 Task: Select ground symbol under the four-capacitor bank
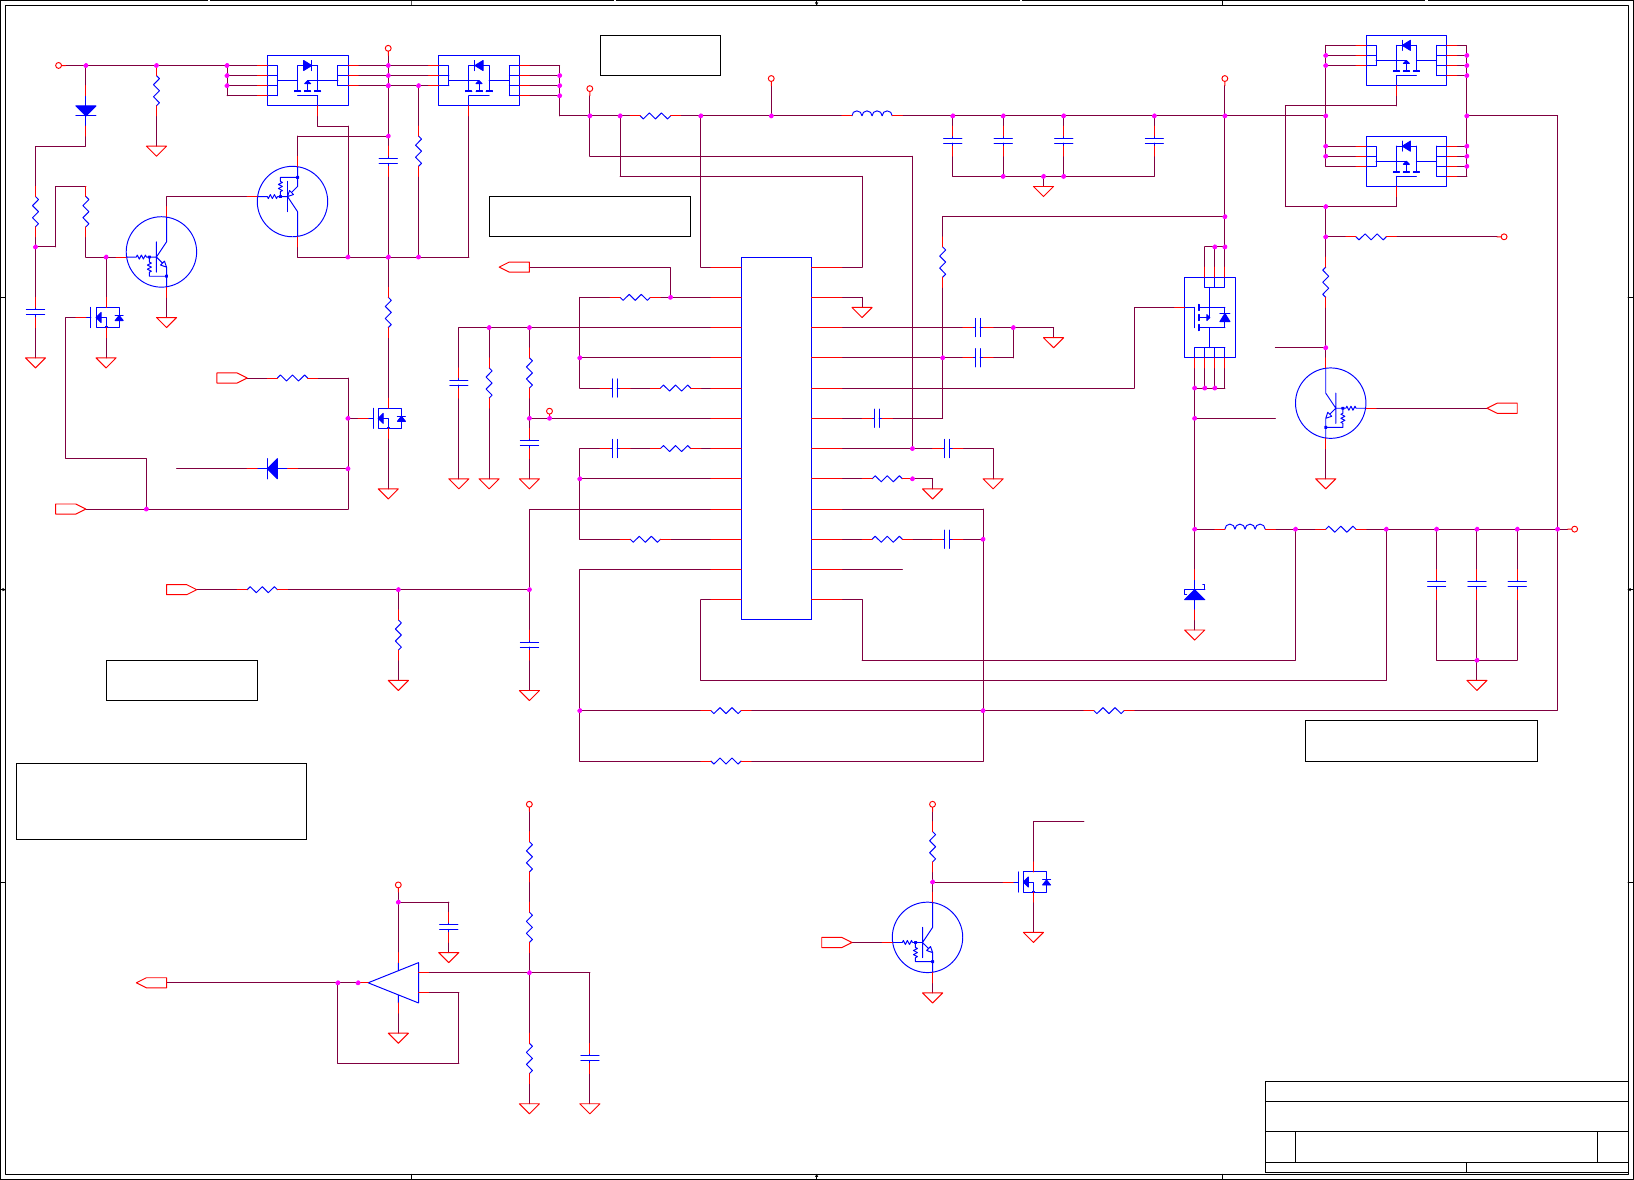coord(1043,190)
